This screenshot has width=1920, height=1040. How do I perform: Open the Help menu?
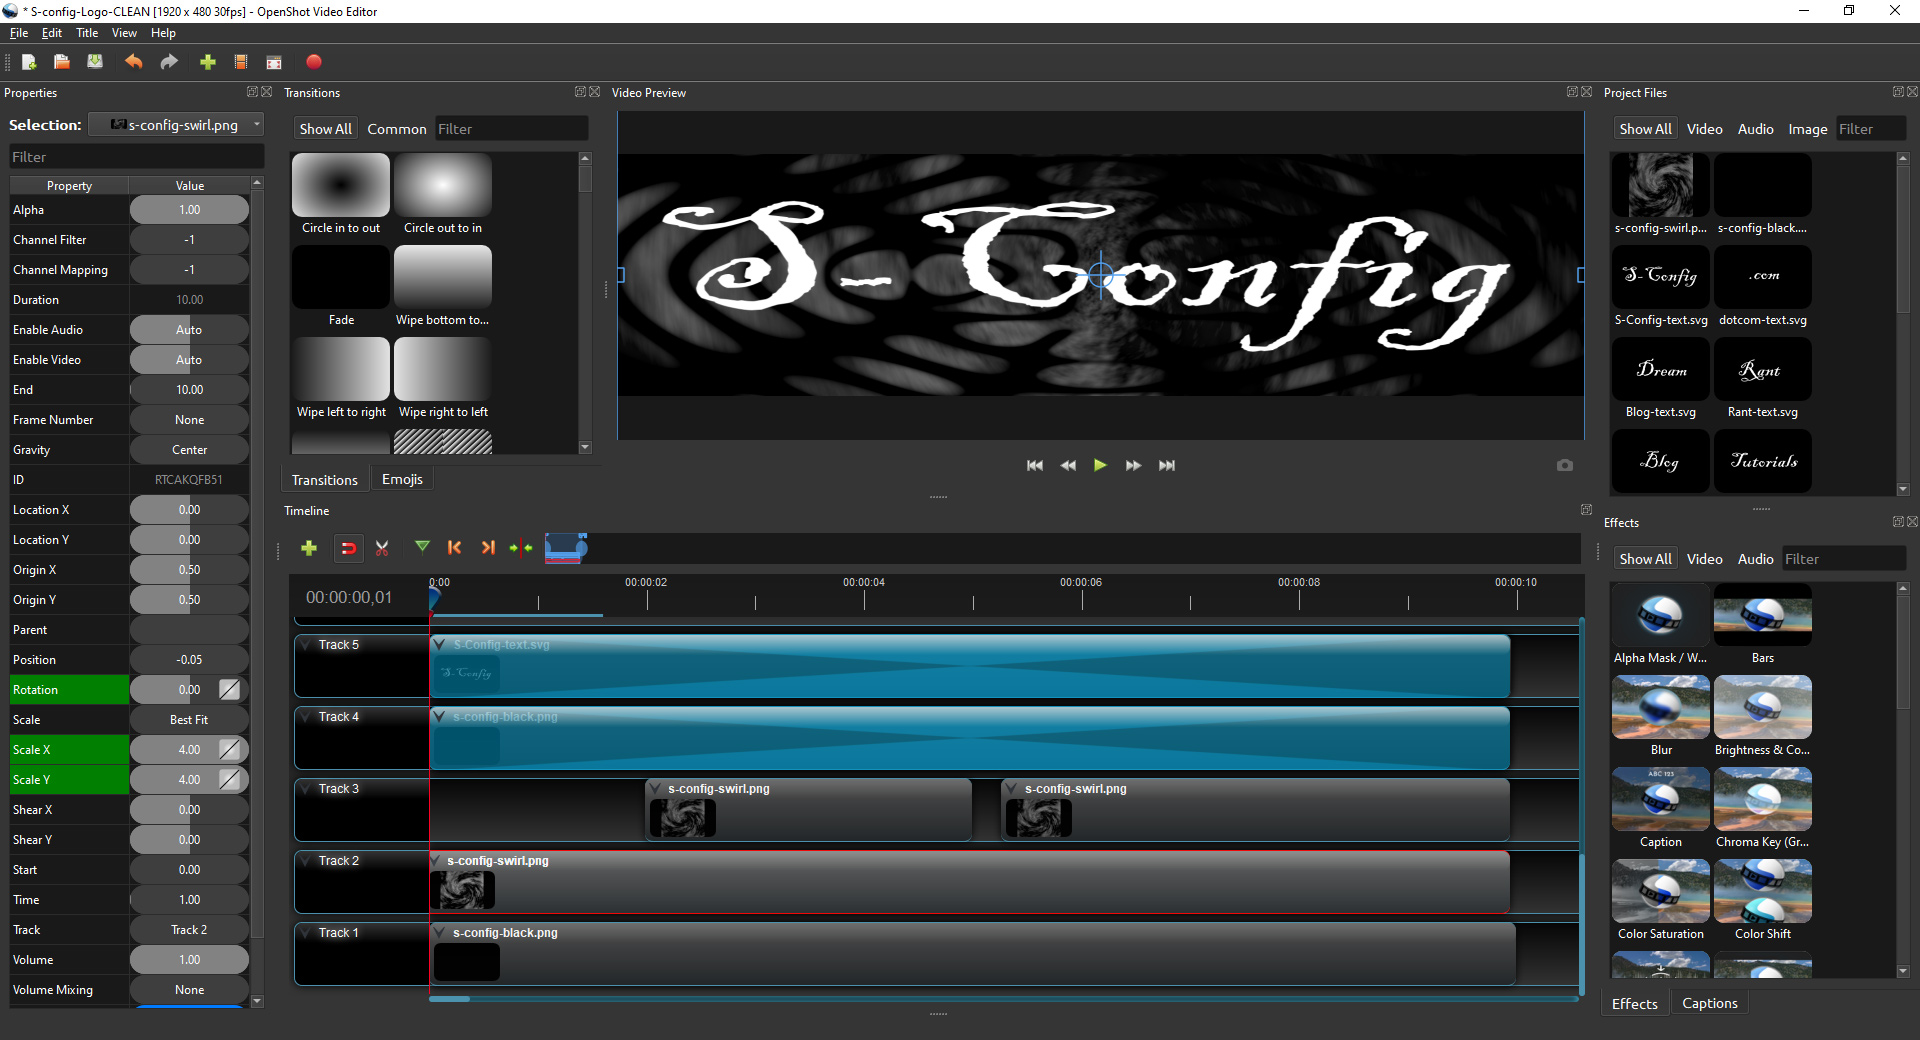click(163, 33)
